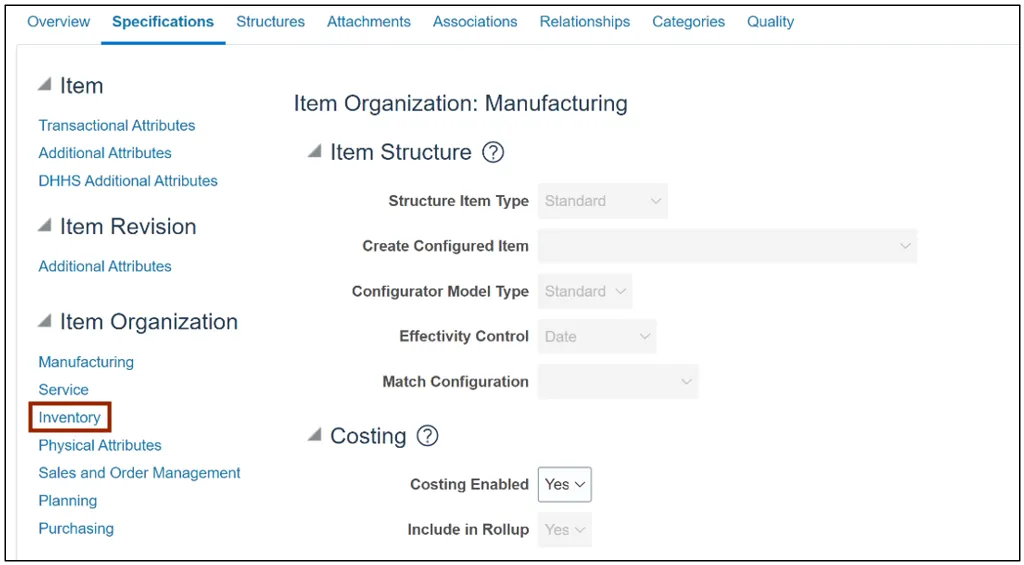Screen dimensions: 1024x565
Task: Open the Costing Enabled dropdown
Action: tap(565, 485)
